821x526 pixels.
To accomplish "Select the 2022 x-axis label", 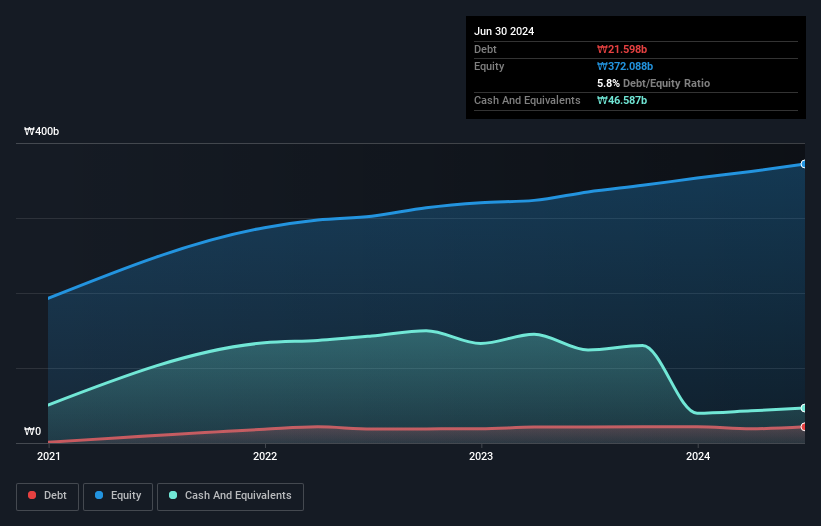I will point(265,456).
